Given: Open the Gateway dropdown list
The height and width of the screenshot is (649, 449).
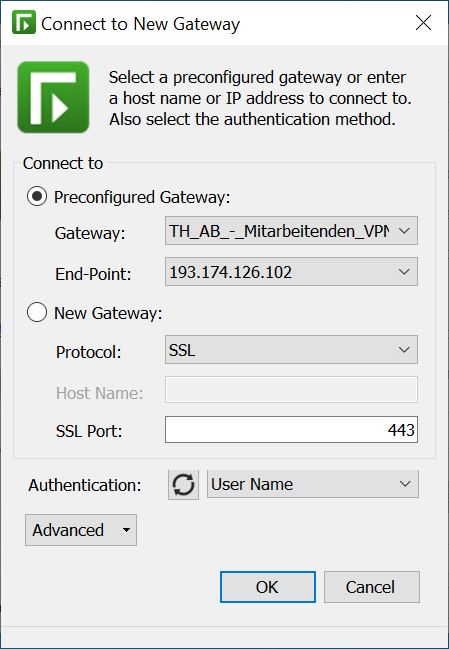Looking at the screenshot, I should click(291, 231).
